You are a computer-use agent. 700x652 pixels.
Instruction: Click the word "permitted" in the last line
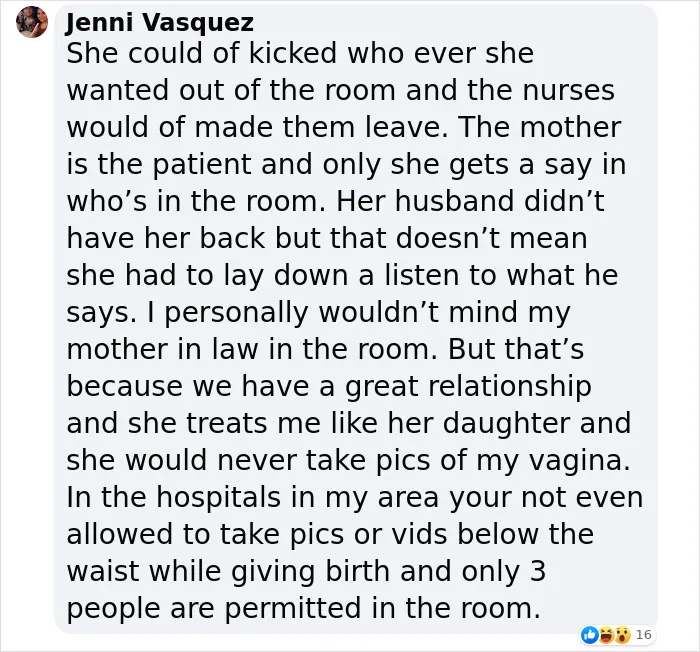tap(292, 609)
